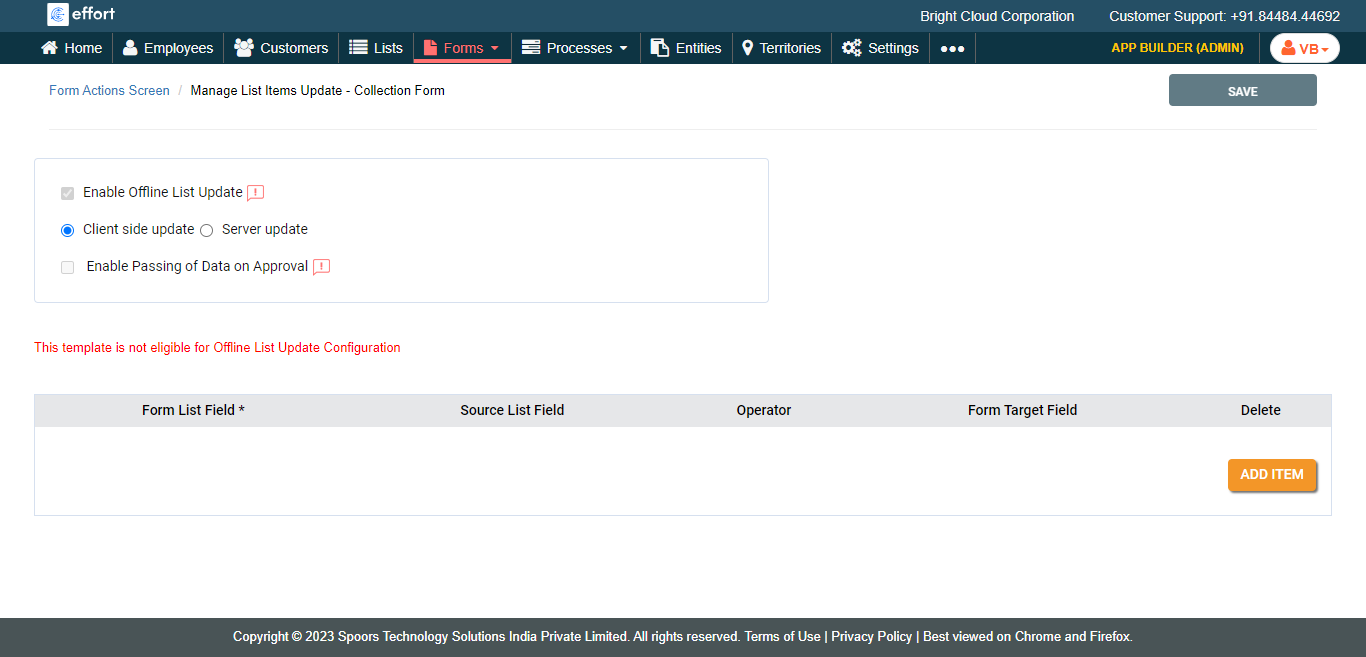Image resolution: width=1366 pixels, height=657 pixels.
Task: Click the Entities documents icon
Action: 660,48
